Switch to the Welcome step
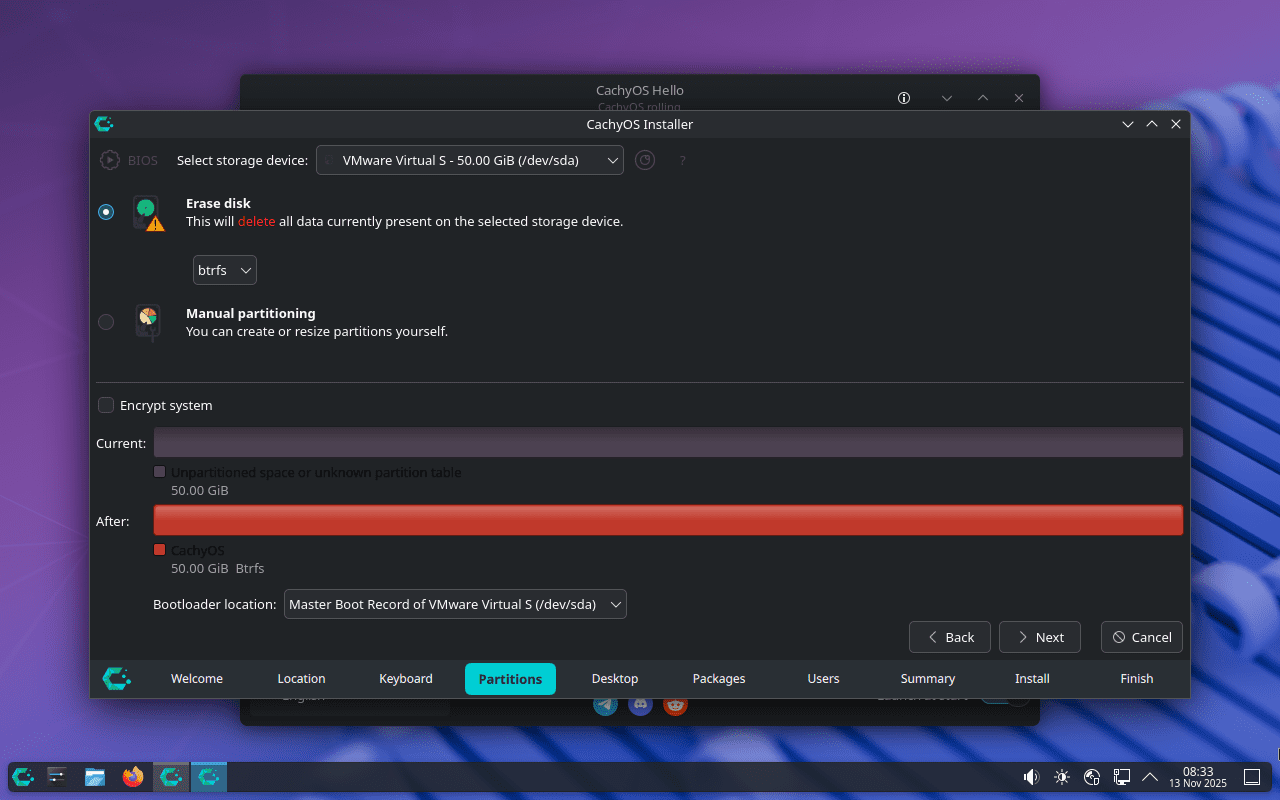Image resolution: width=1280 pixels, height=800 pixels. (196, 678)
